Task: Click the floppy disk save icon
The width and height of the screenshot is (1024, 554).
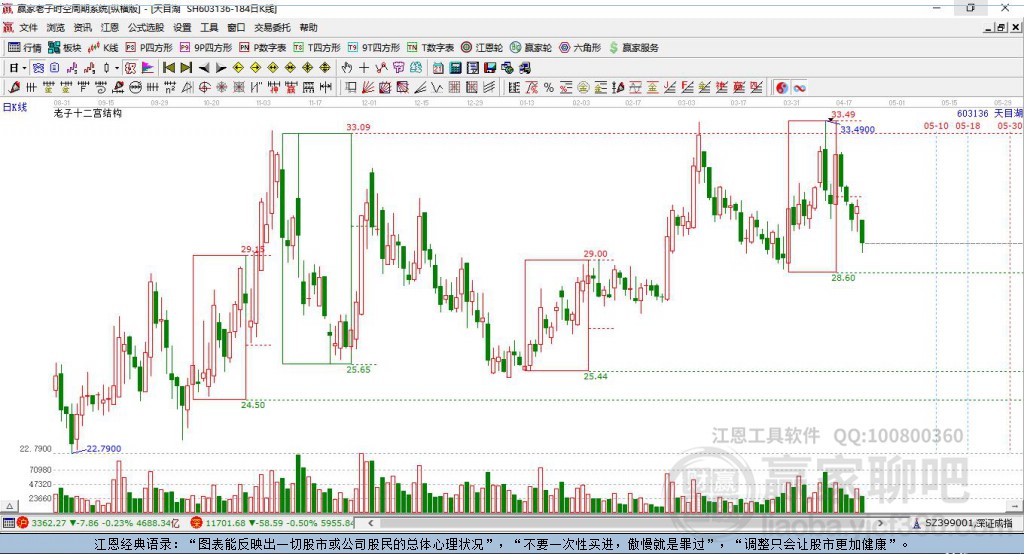Action: click(490, 68)
